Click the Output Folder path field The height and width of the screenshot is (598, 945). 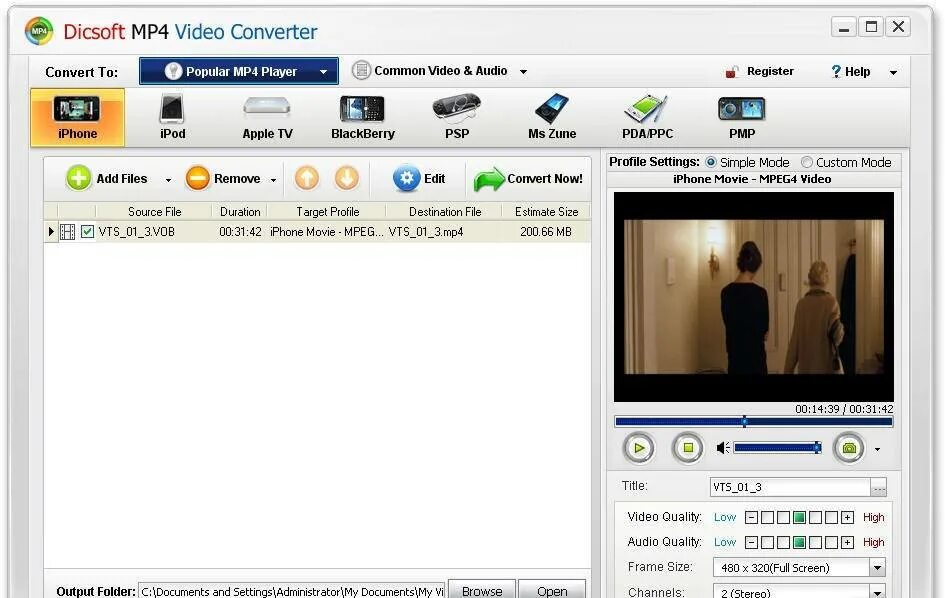pyautogui.click(x=292, y=591)
